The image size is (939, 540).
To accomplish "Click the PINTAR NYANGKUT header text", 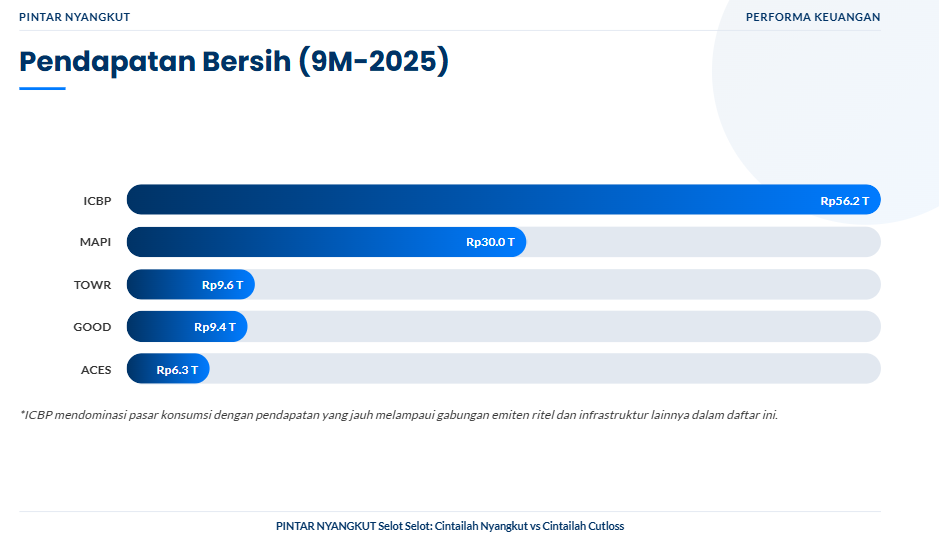I will point(74,17).
